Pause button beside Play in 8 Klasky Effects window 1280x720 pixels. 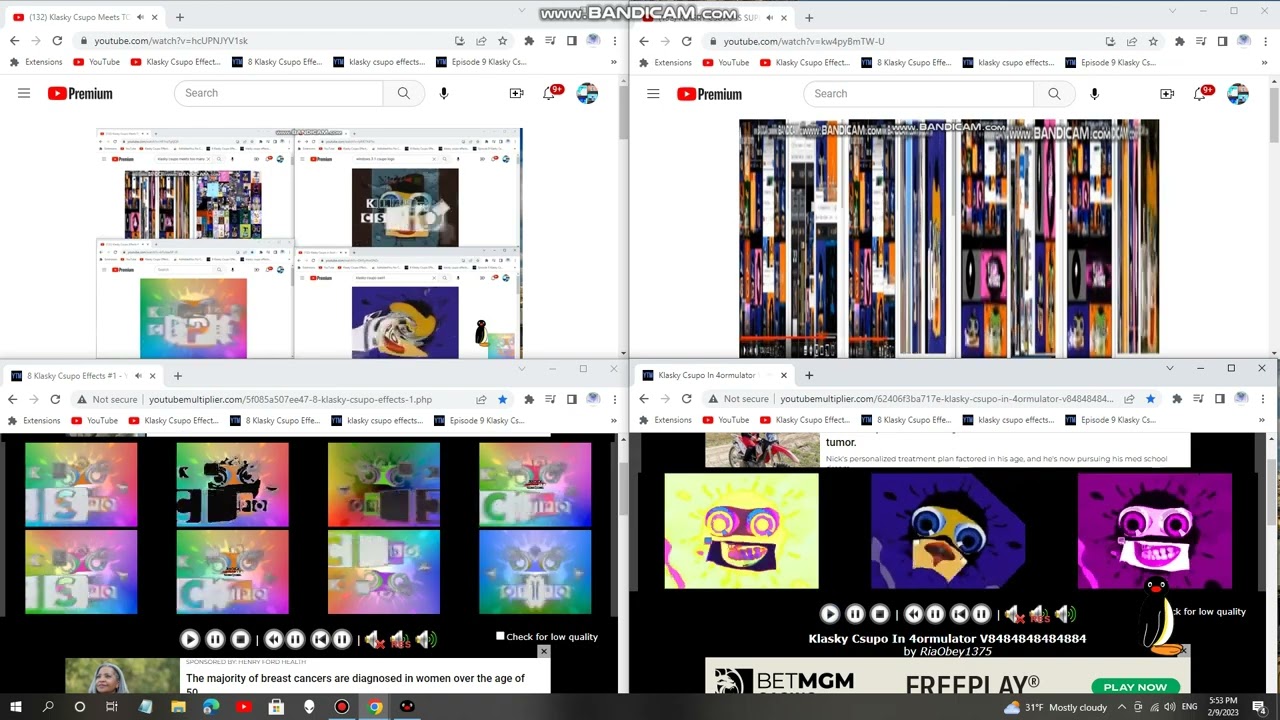pos(215,639)
